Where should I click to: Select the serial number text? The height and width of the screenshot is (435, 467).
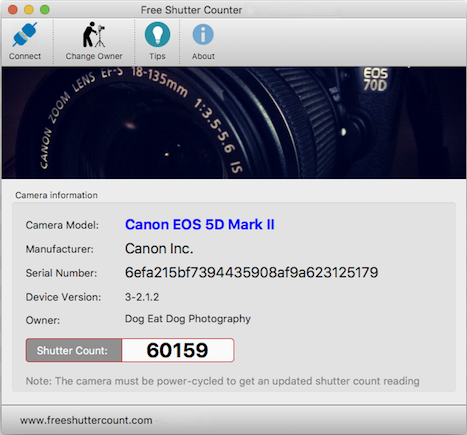coord(251,272)
